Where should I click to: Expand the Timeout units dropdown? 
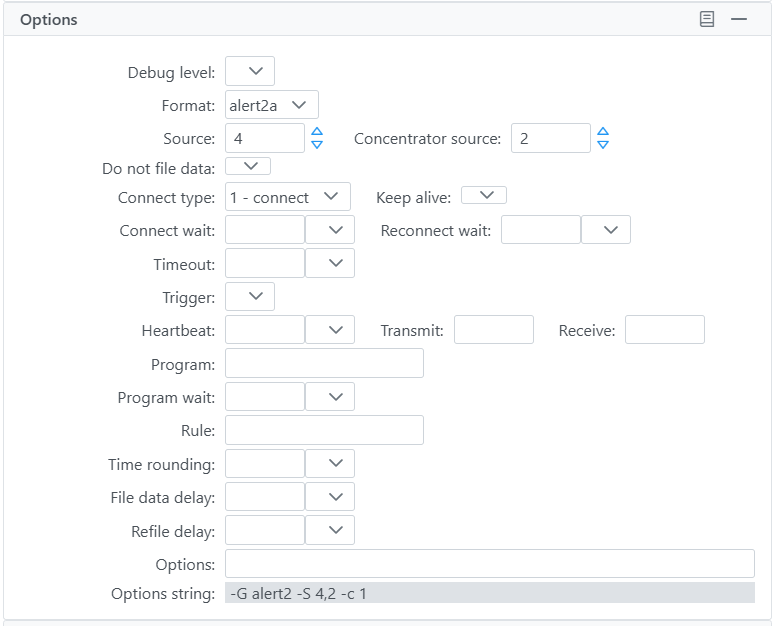pyautogui.click(x=330, y=263)
